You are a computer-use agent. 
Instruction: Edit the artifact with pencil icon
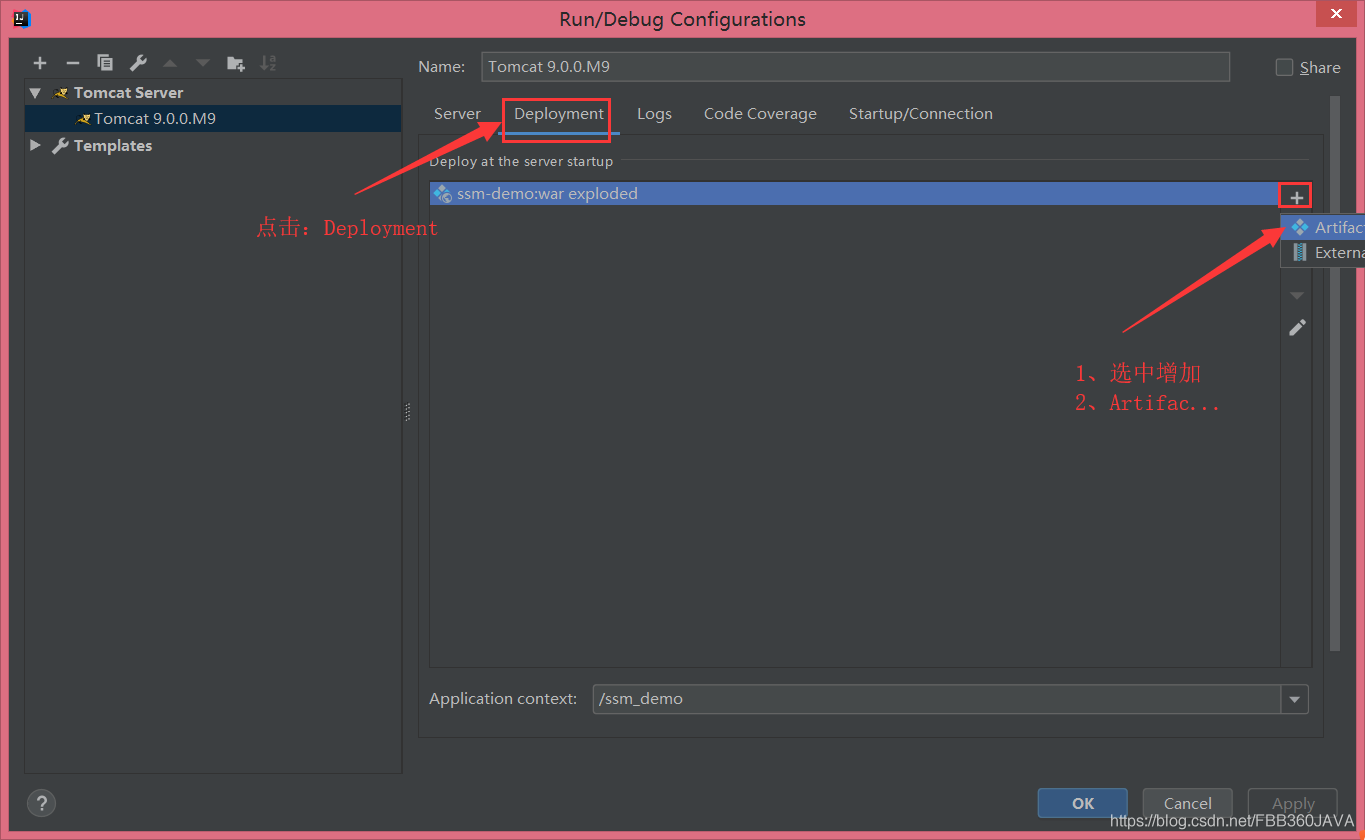pyautogui.click(x=1297, y=327)
